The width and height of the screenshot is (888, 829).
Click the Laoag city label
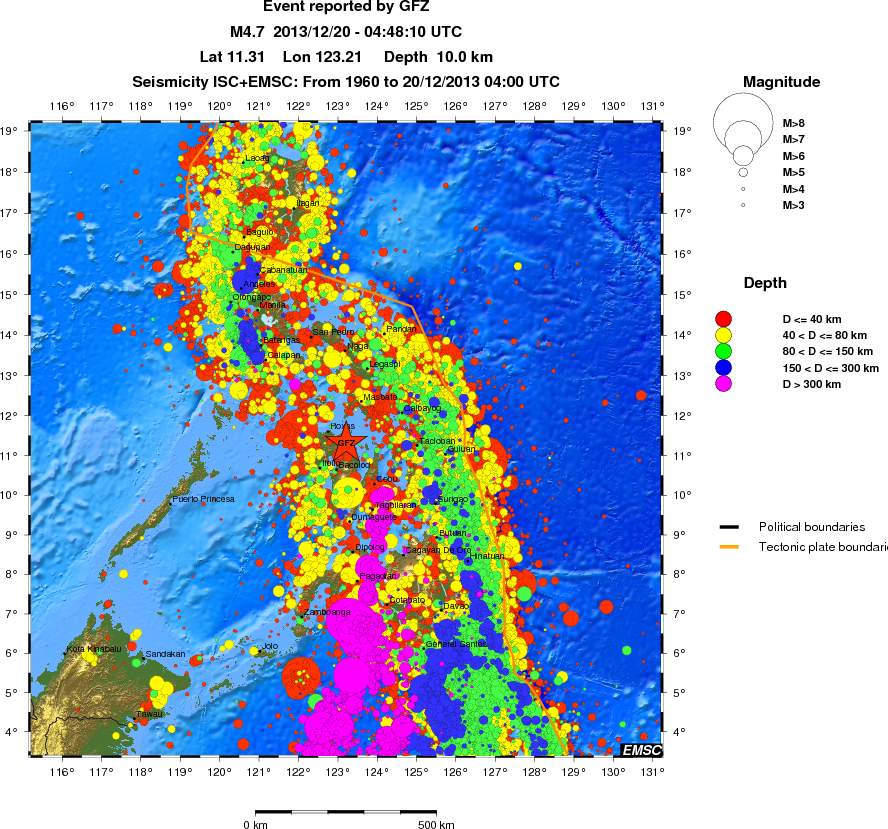(257, 158)
